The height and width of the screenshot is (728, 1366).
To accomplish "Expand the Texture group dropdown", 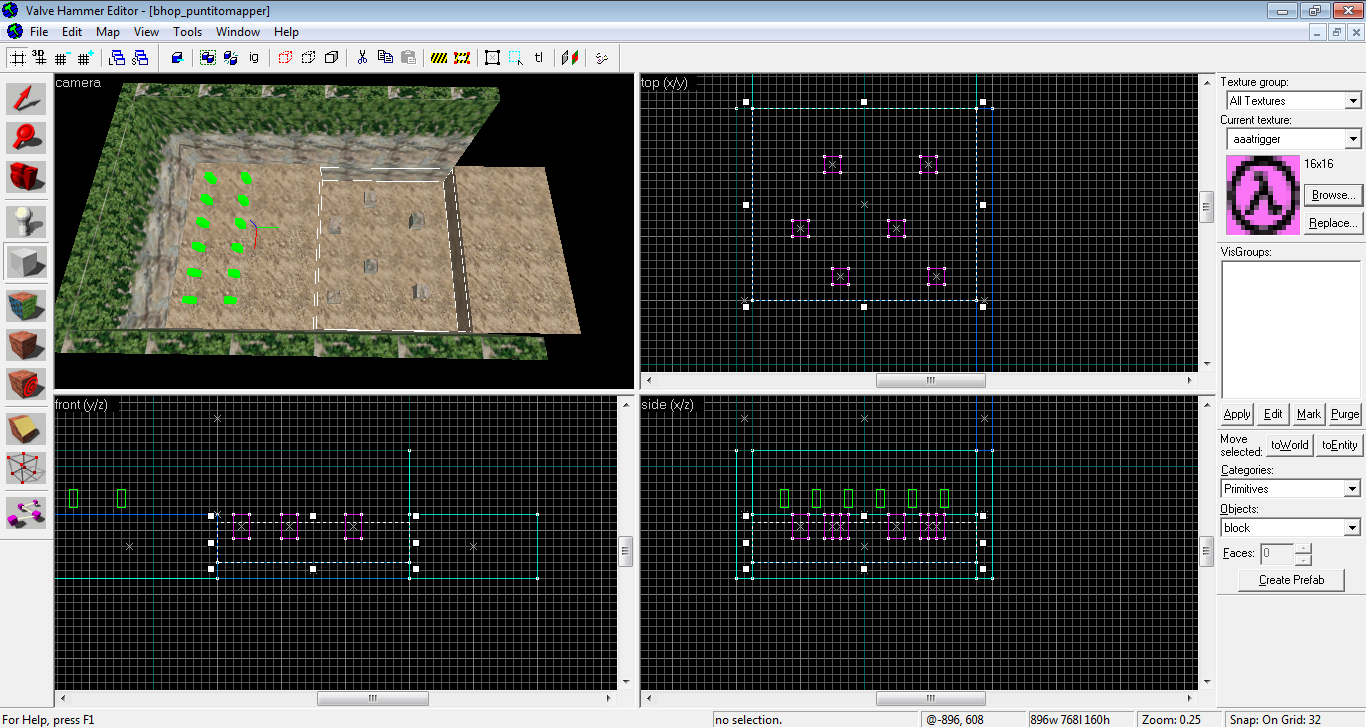I will tap(1353, 101).
